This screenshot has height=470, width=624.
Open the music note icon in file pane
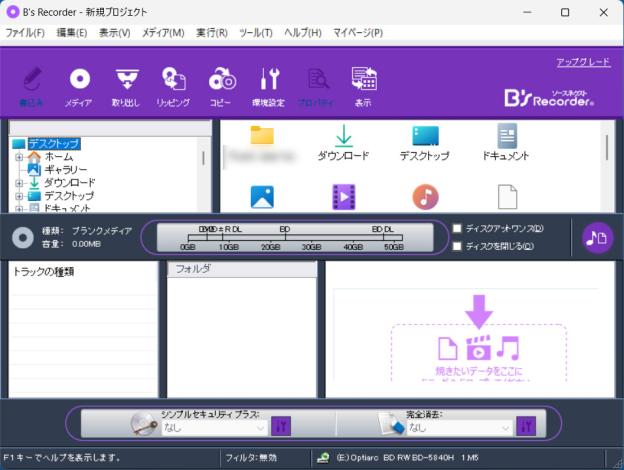pos(425,197)
